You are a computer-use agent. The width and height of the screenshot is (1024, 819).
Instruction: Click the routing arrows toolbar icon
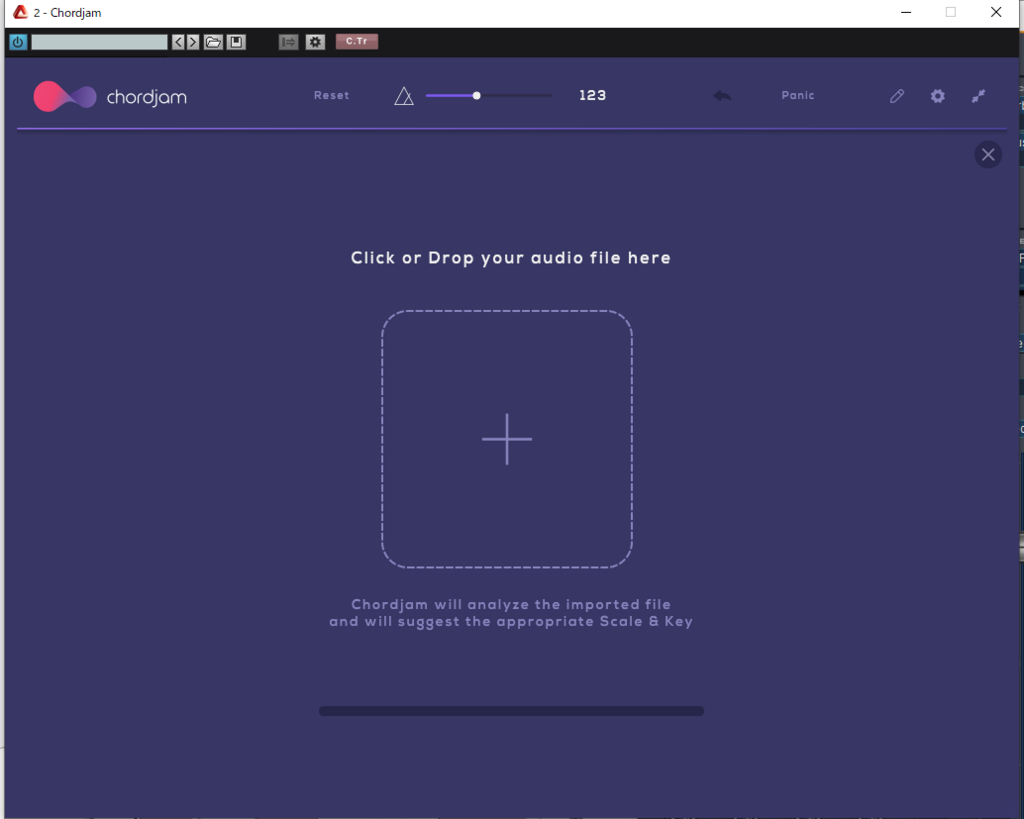(288, 42)
